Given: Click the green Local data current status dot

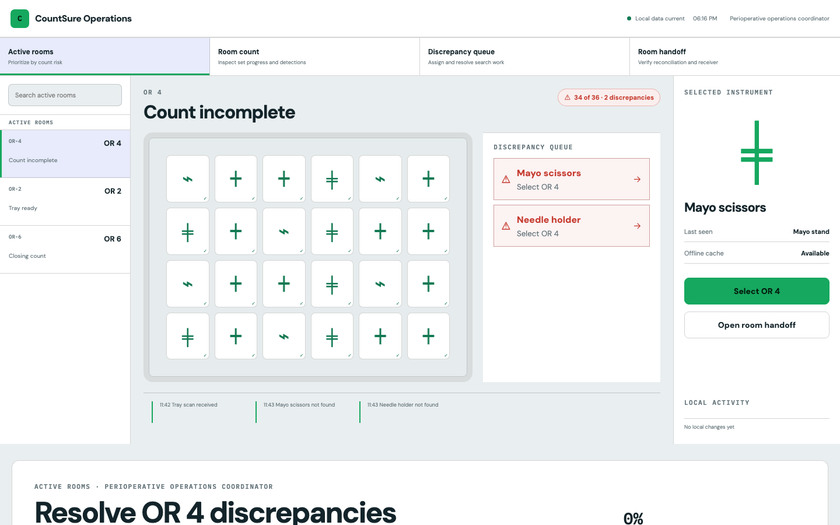Looking at the screenshot, I should tap(629, 18).
